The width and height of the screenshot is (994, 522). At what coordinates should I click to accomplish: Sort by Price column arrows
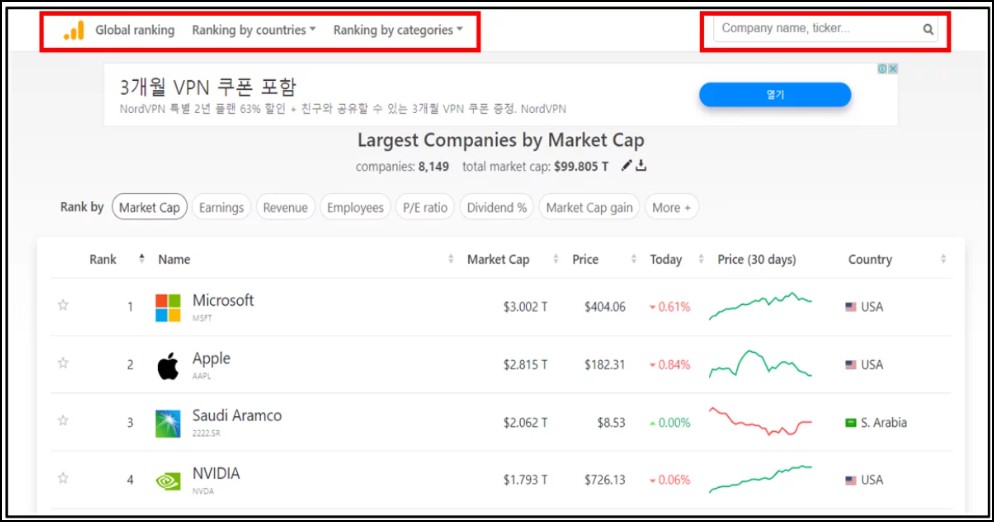point(633,259)
